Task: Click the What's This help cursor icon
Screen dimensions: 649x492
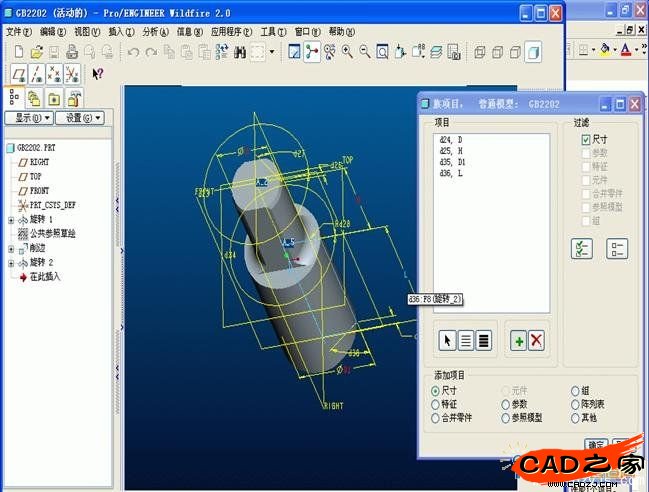Action: [x=98, y=73]
